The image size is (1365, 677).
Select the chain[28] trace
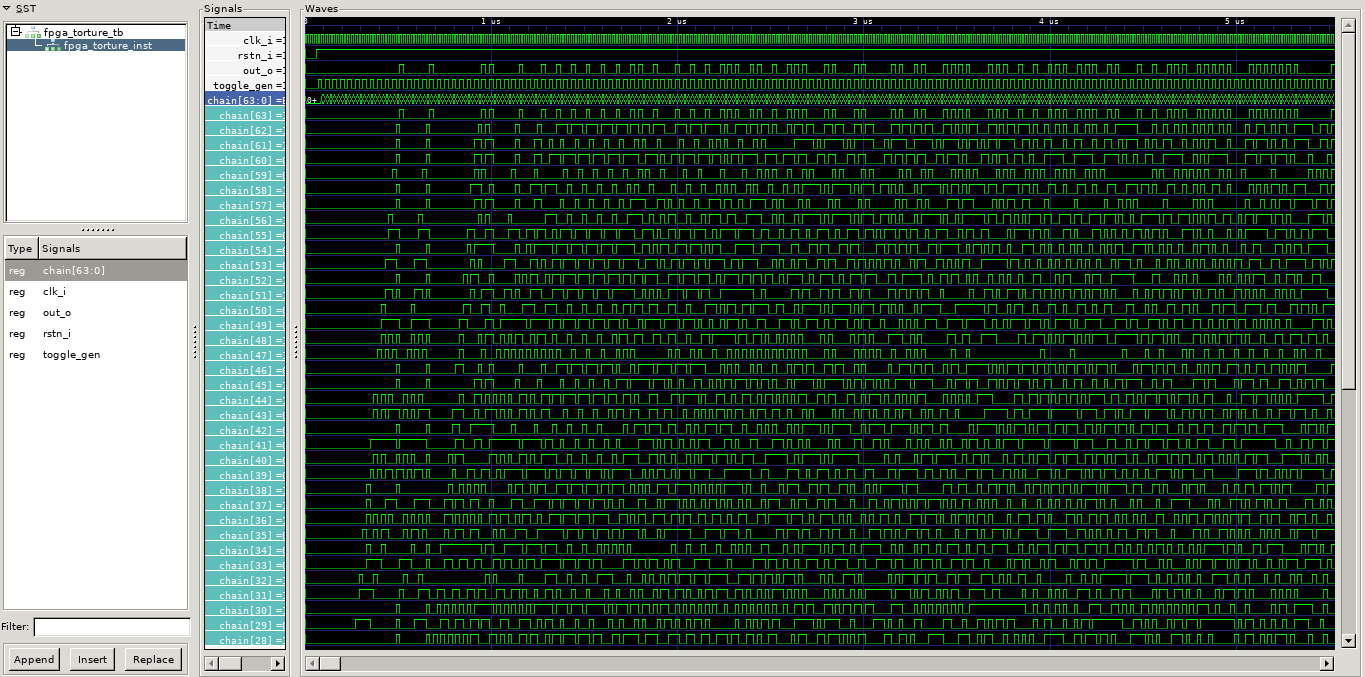[x=245, y=640]
